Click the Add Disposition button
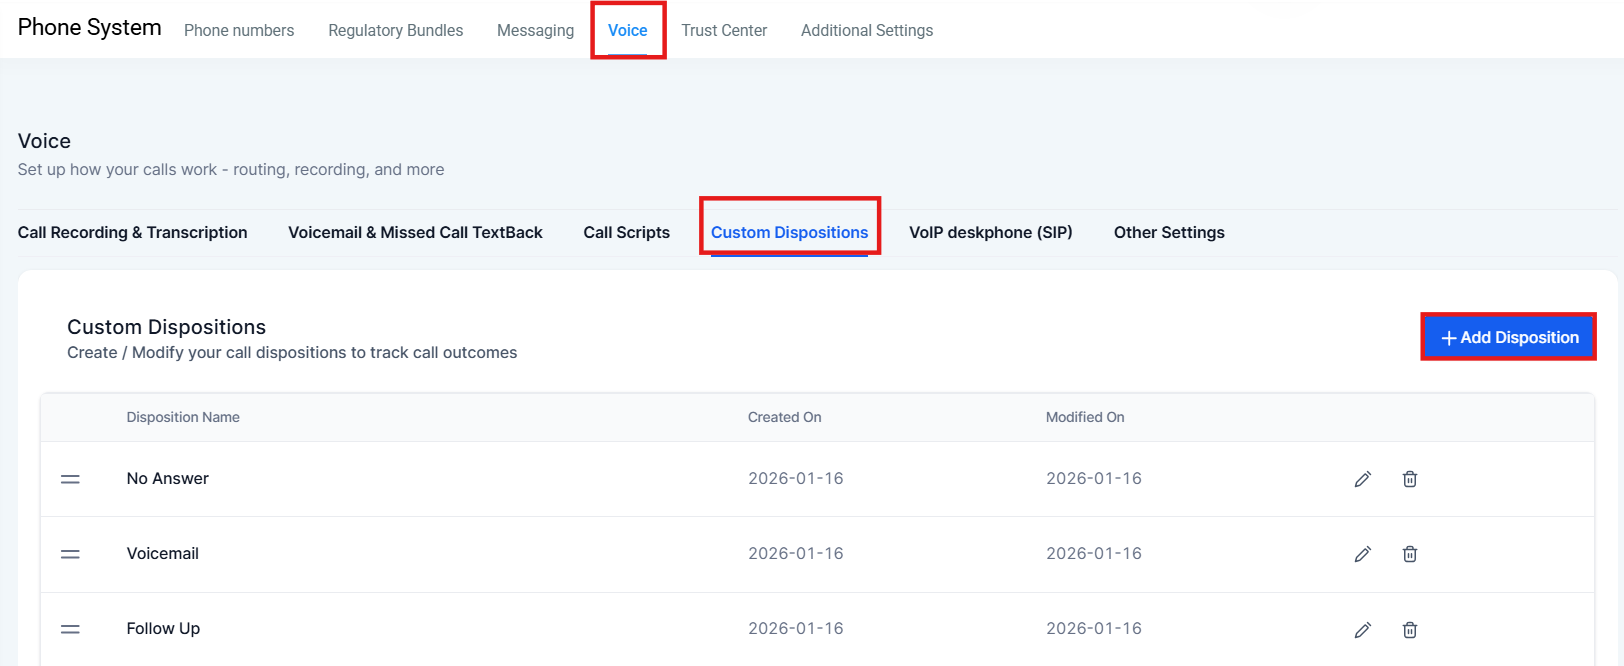This screenshot has height=666, width=1624. (1508, 337)
